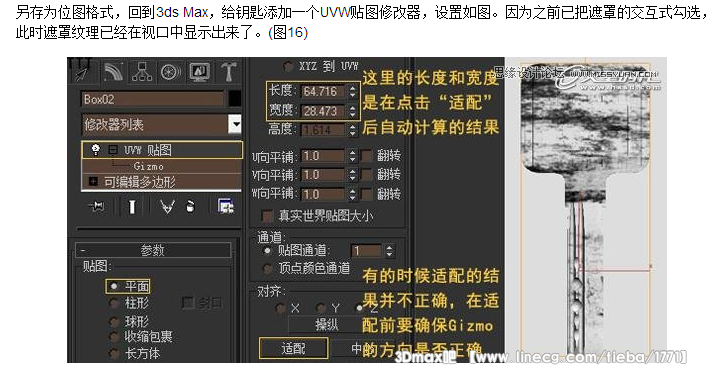Open the Motion command panel tab
The width and height of the screenshot is (716, 374).
tap(171, 72)
